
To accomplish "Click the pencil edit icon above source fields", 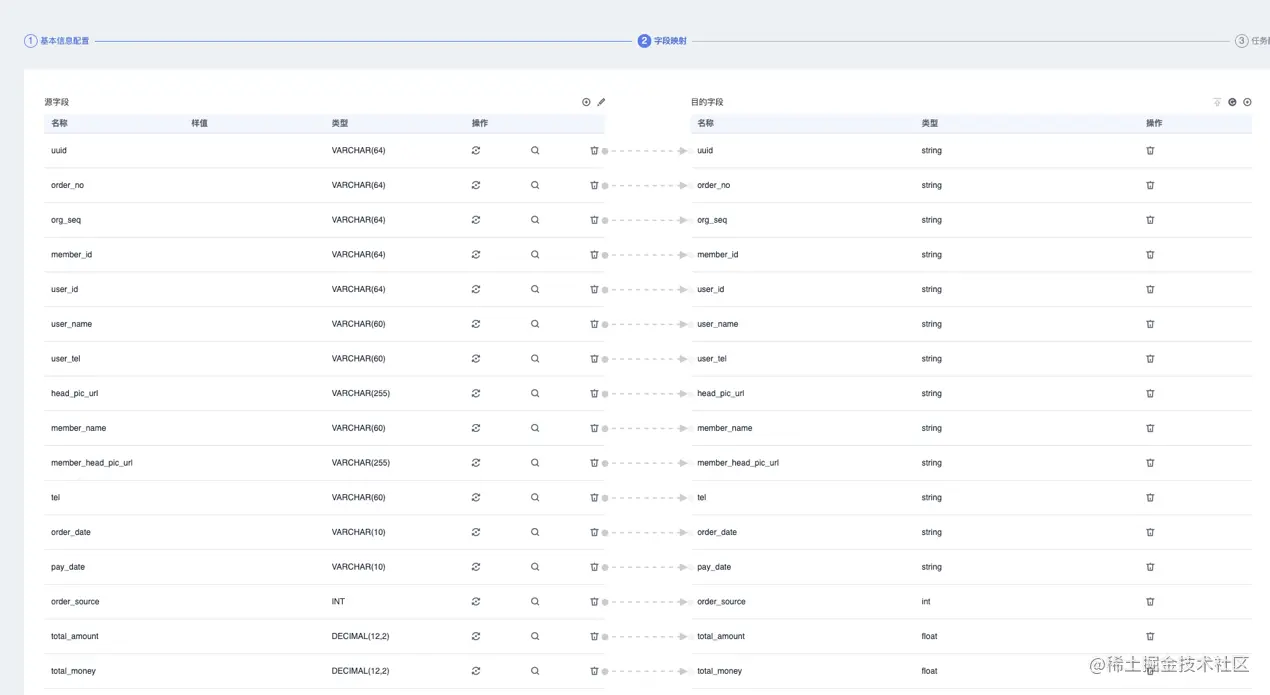I will pyautogui.click(x=601, y=102).
